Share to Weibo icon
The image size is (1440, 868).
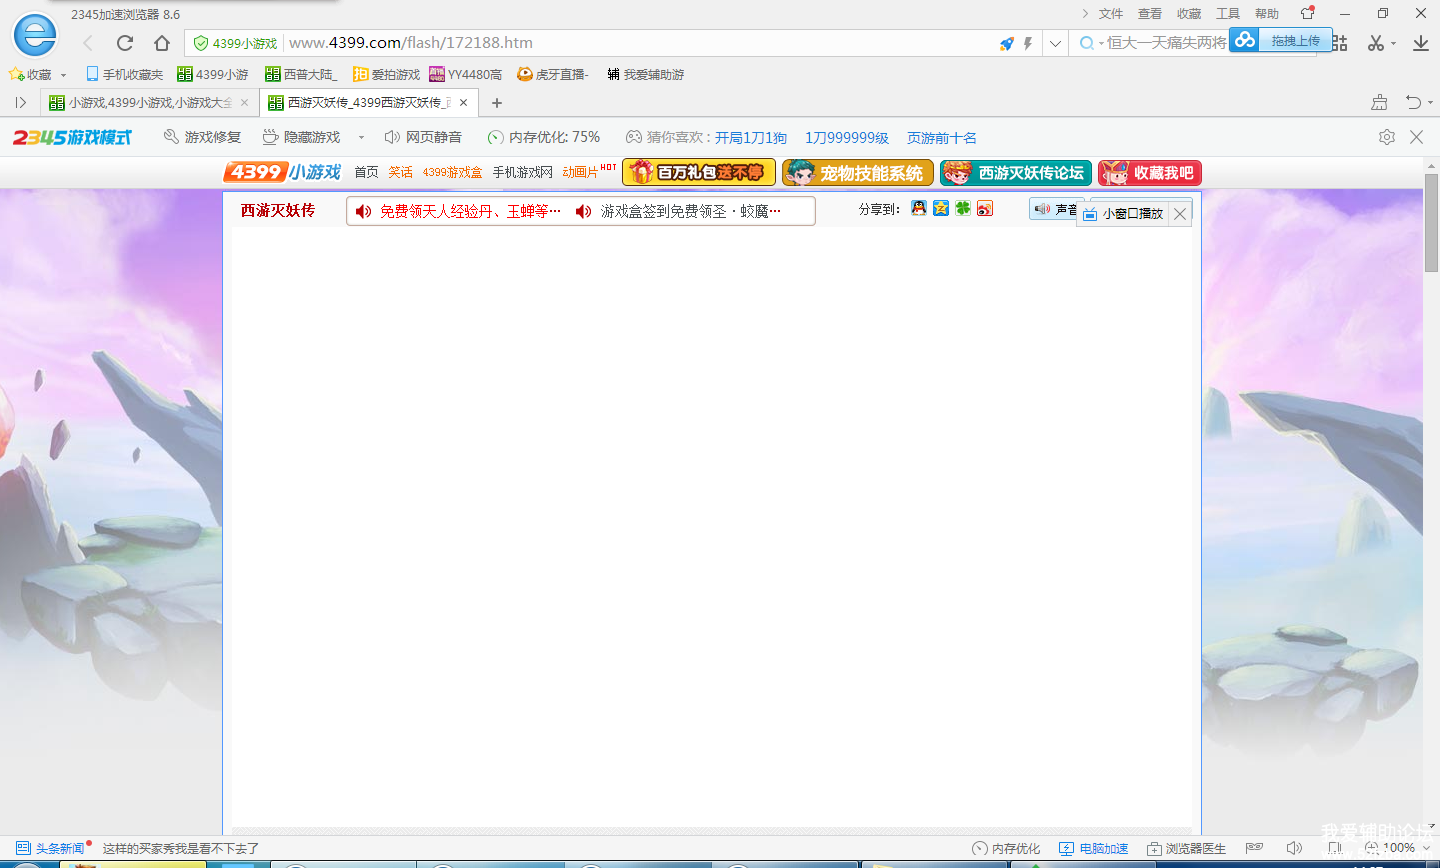[x=985, y=208]
